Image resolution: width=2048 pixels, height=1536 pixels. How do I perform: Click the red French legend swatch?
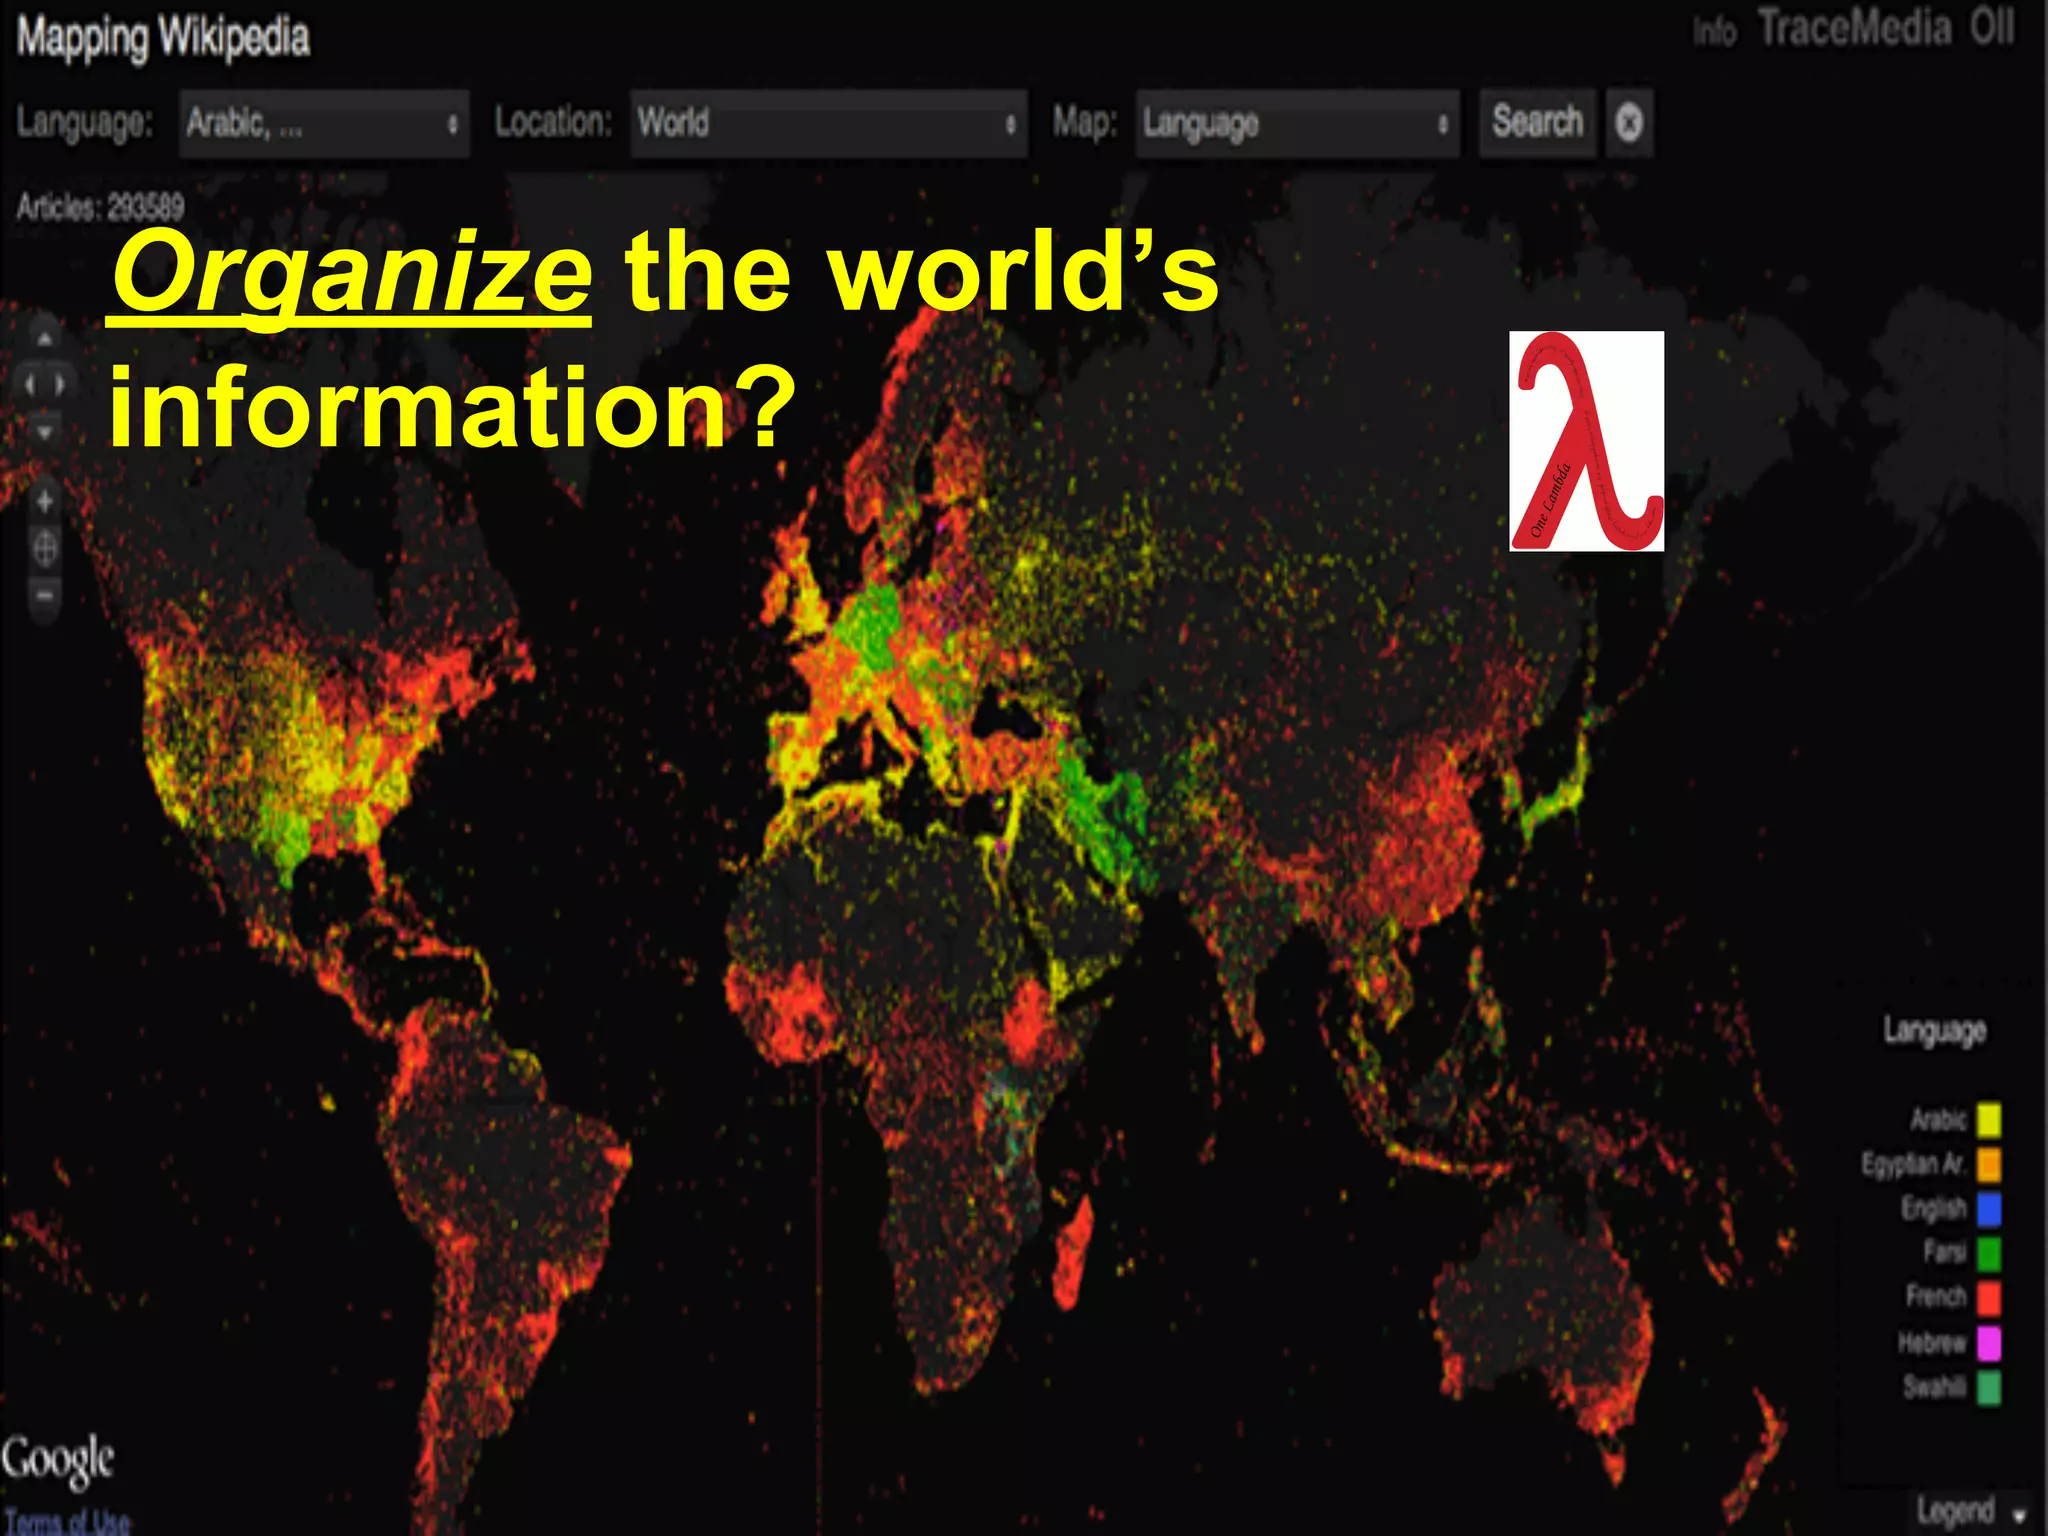tap(1989, 1297)
